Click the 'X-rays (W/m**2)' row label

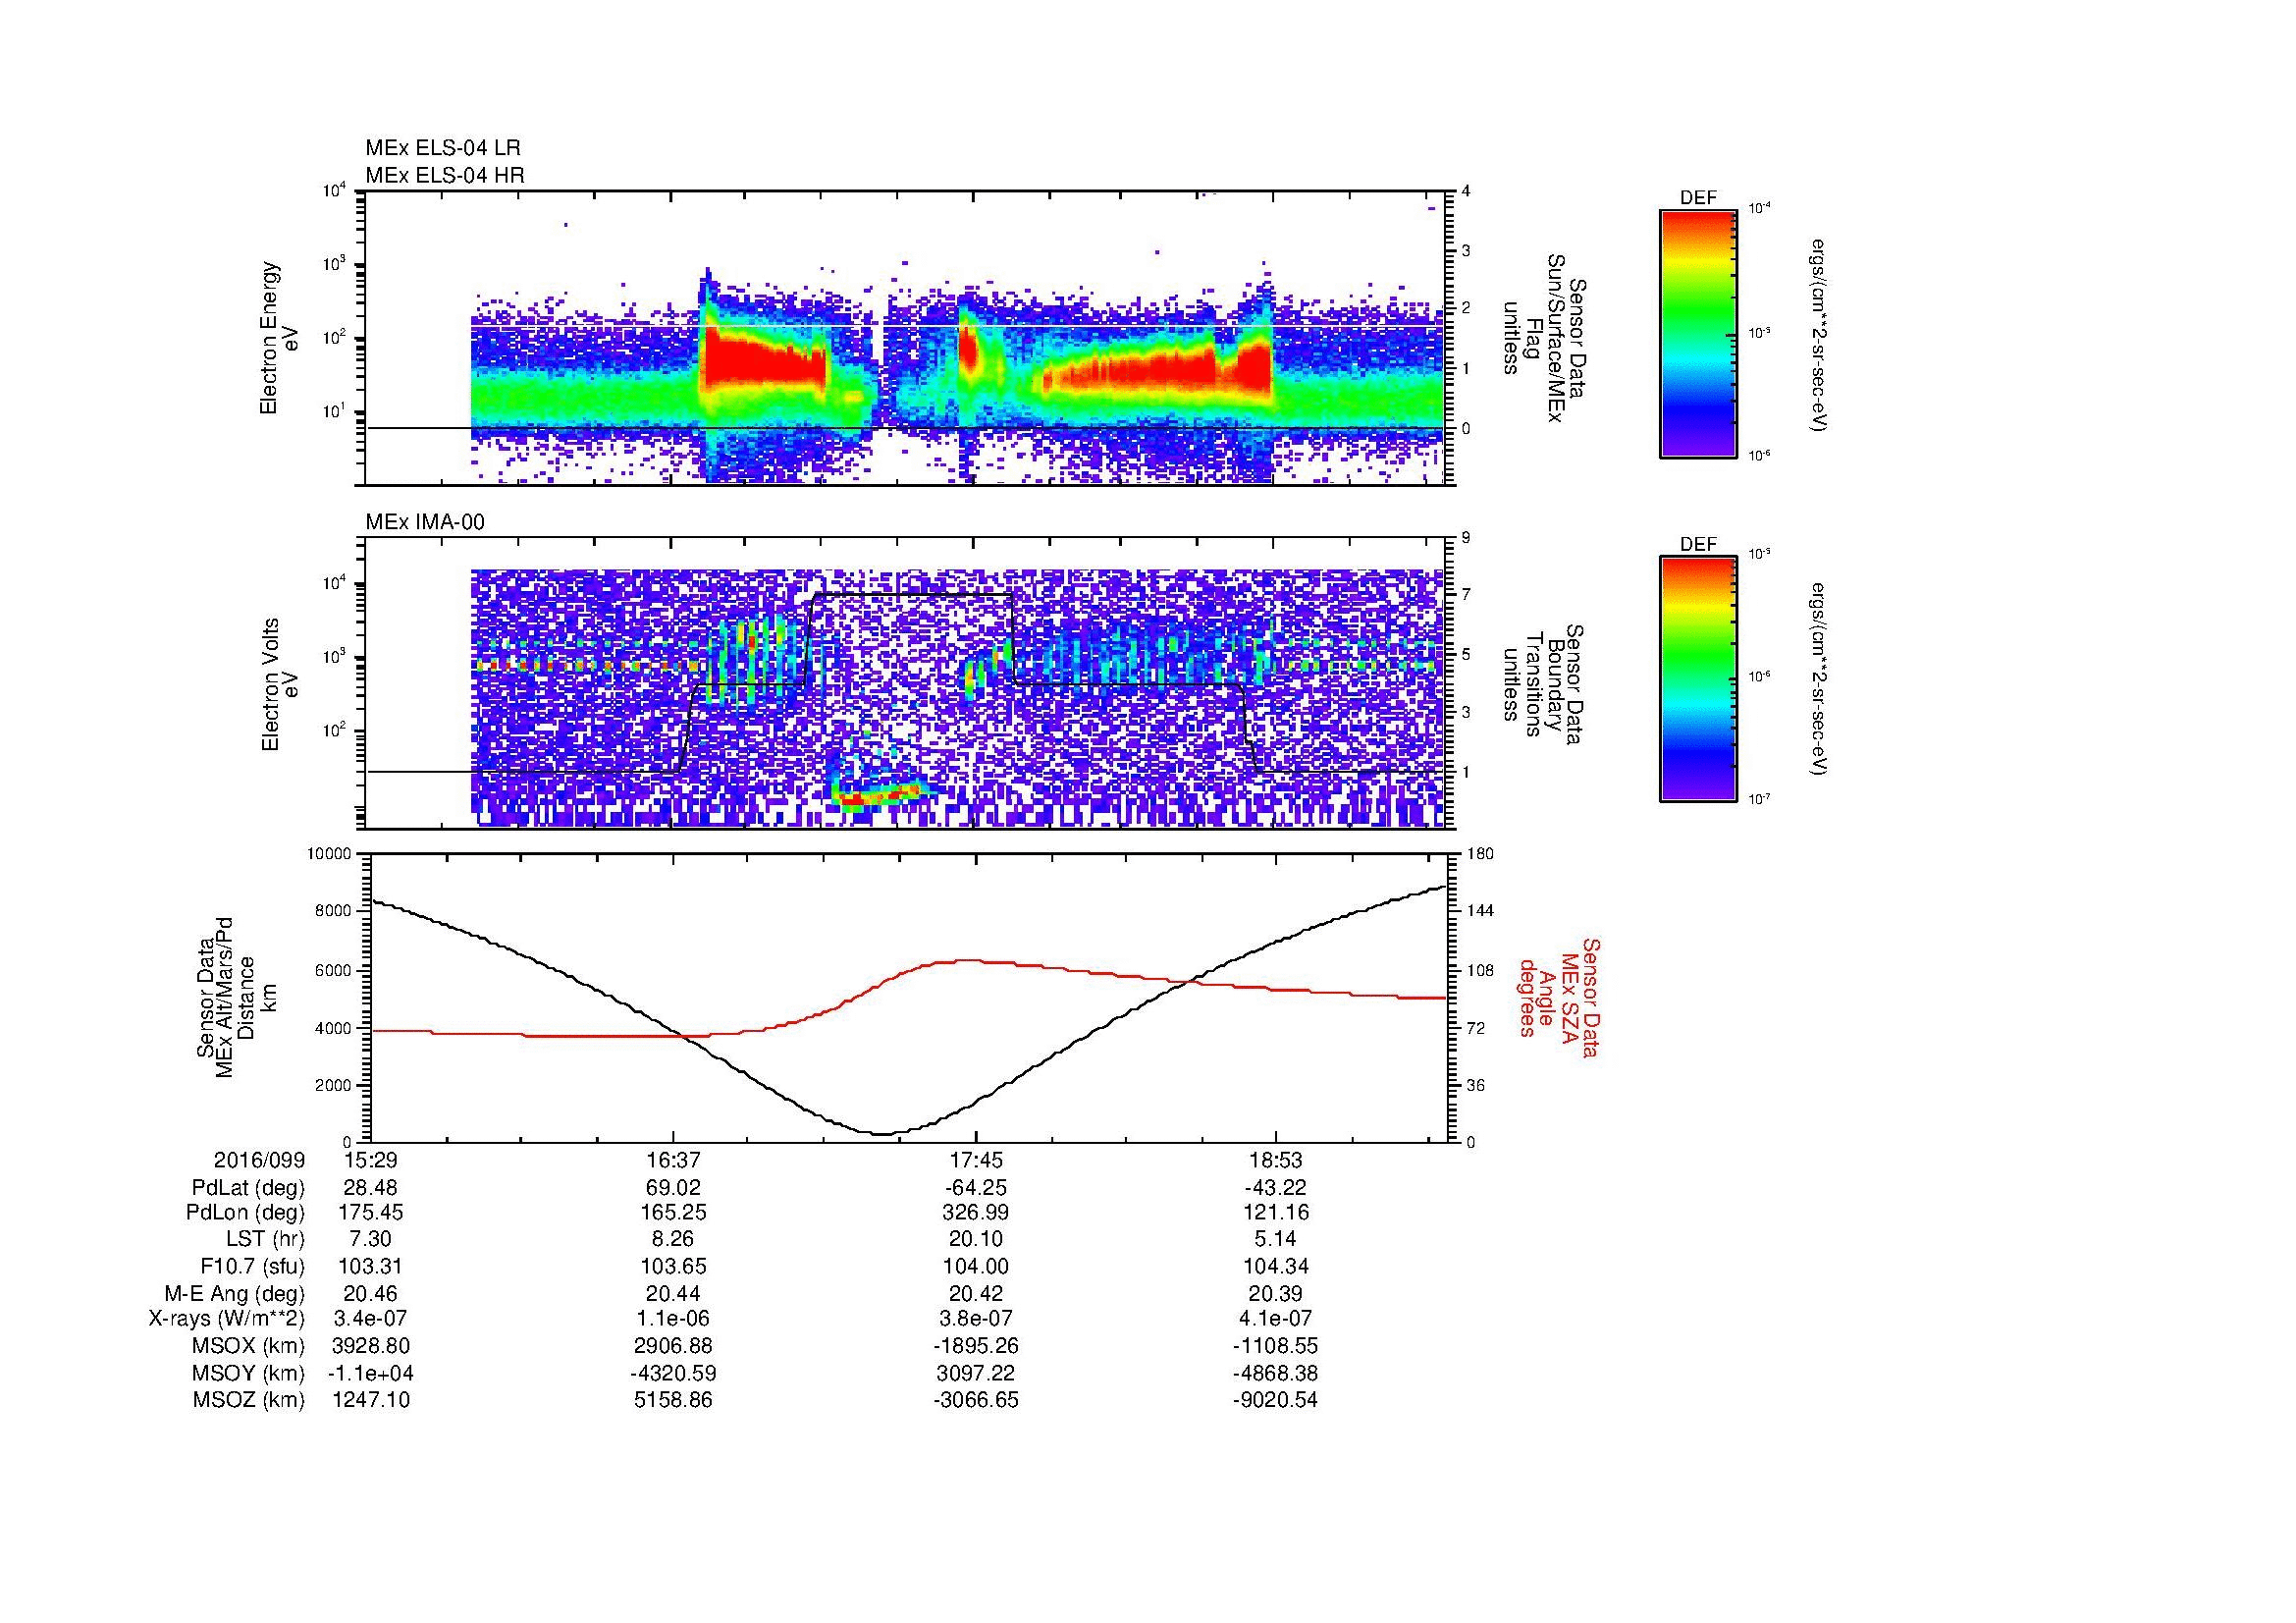226,1319
